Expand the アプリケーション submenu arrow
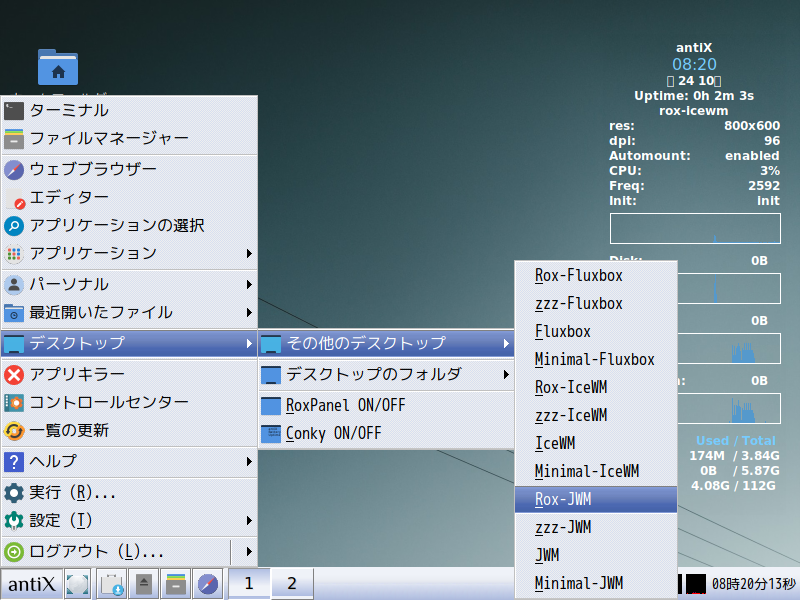The width and height of the screenshot is (800, 600). click(x=249, y=254)
